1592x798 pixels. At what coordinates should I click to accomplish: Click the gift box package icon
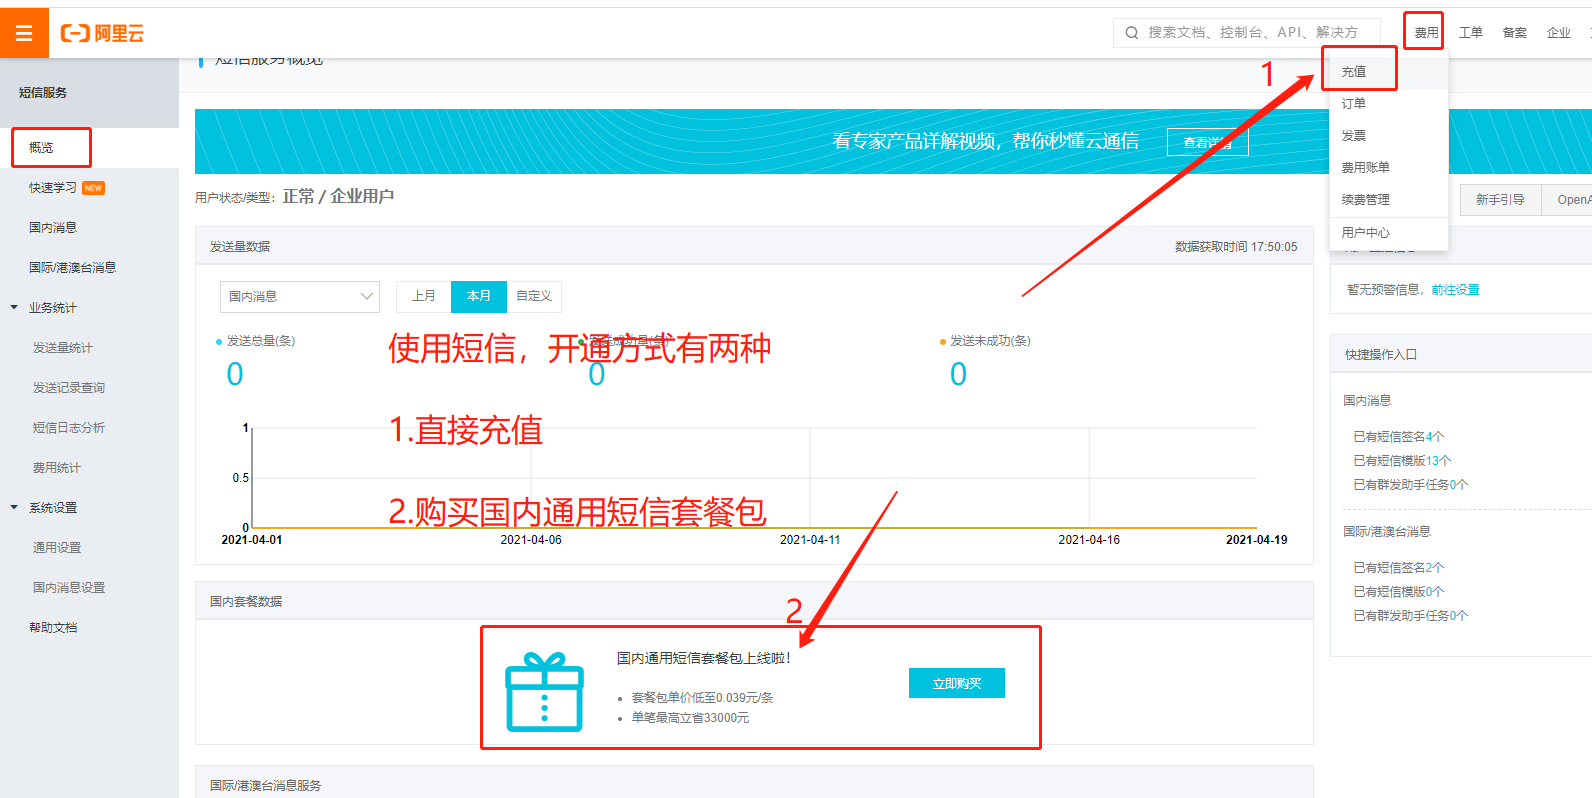(x=544, y=692)
